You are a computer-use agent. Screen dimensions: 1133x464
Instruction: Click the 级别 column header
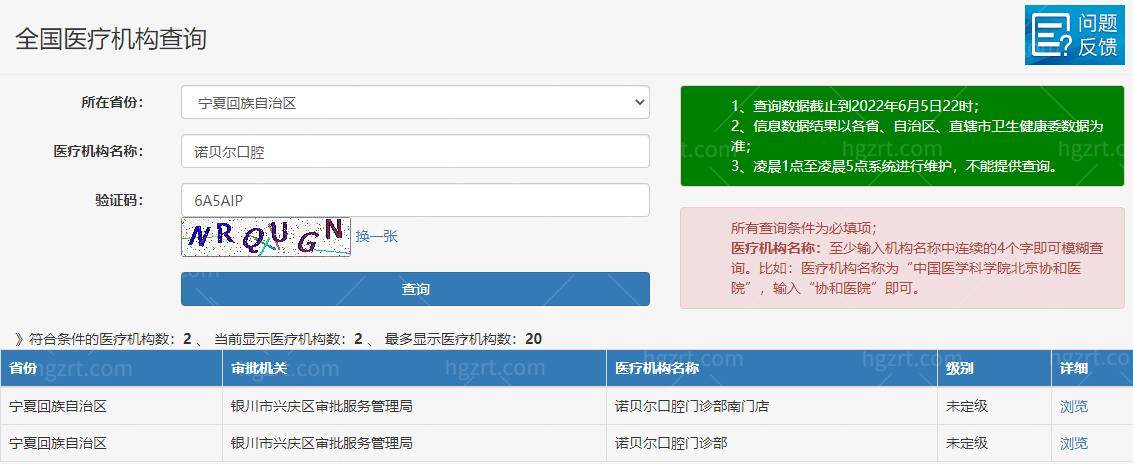point(994,369)
